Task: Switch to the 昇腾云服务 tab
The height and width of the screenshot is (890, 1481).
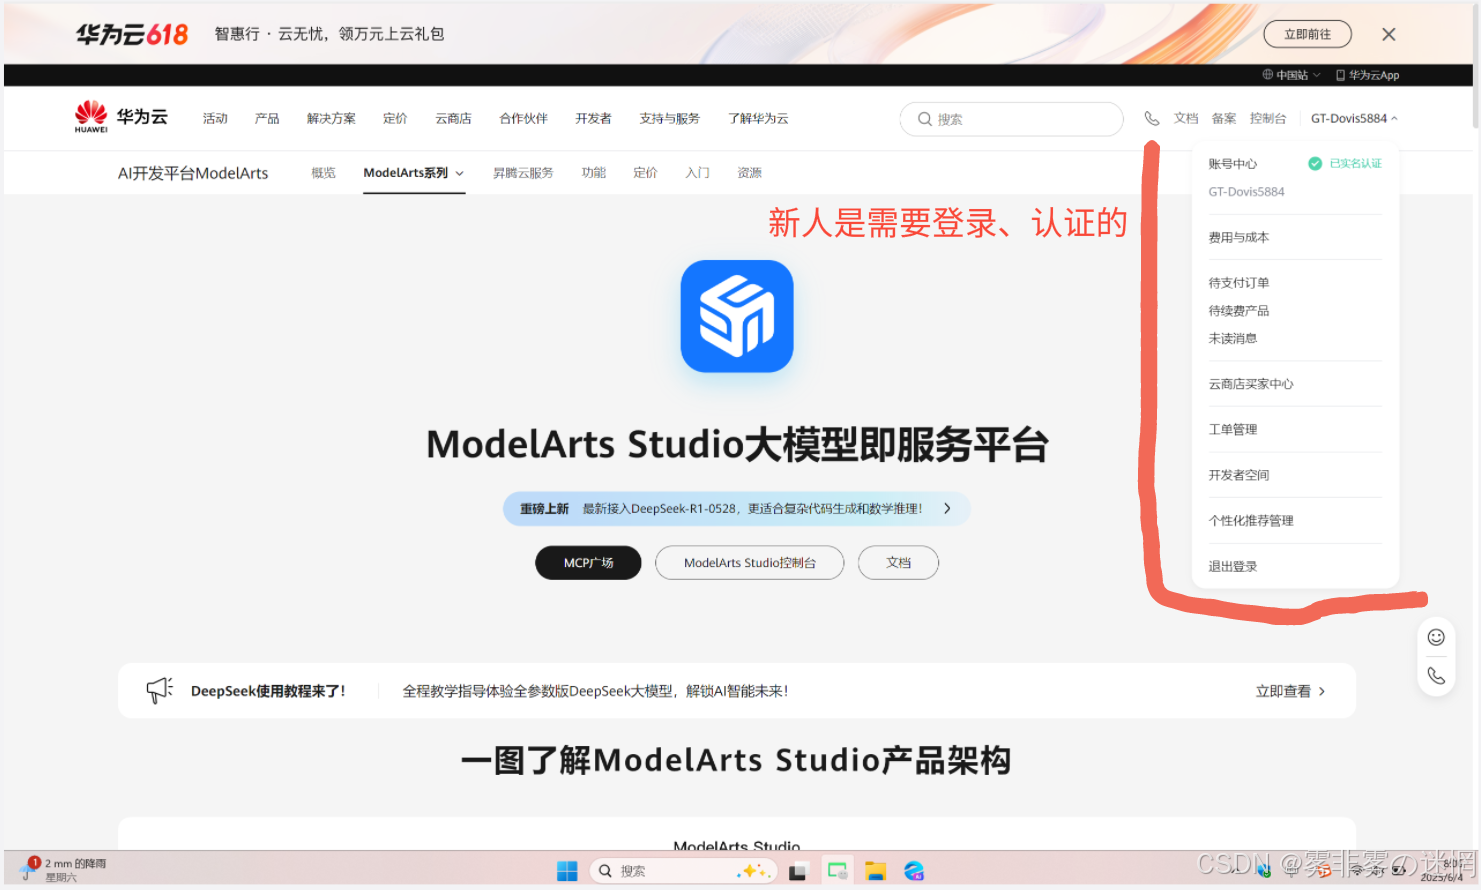Action: point(523,173)
